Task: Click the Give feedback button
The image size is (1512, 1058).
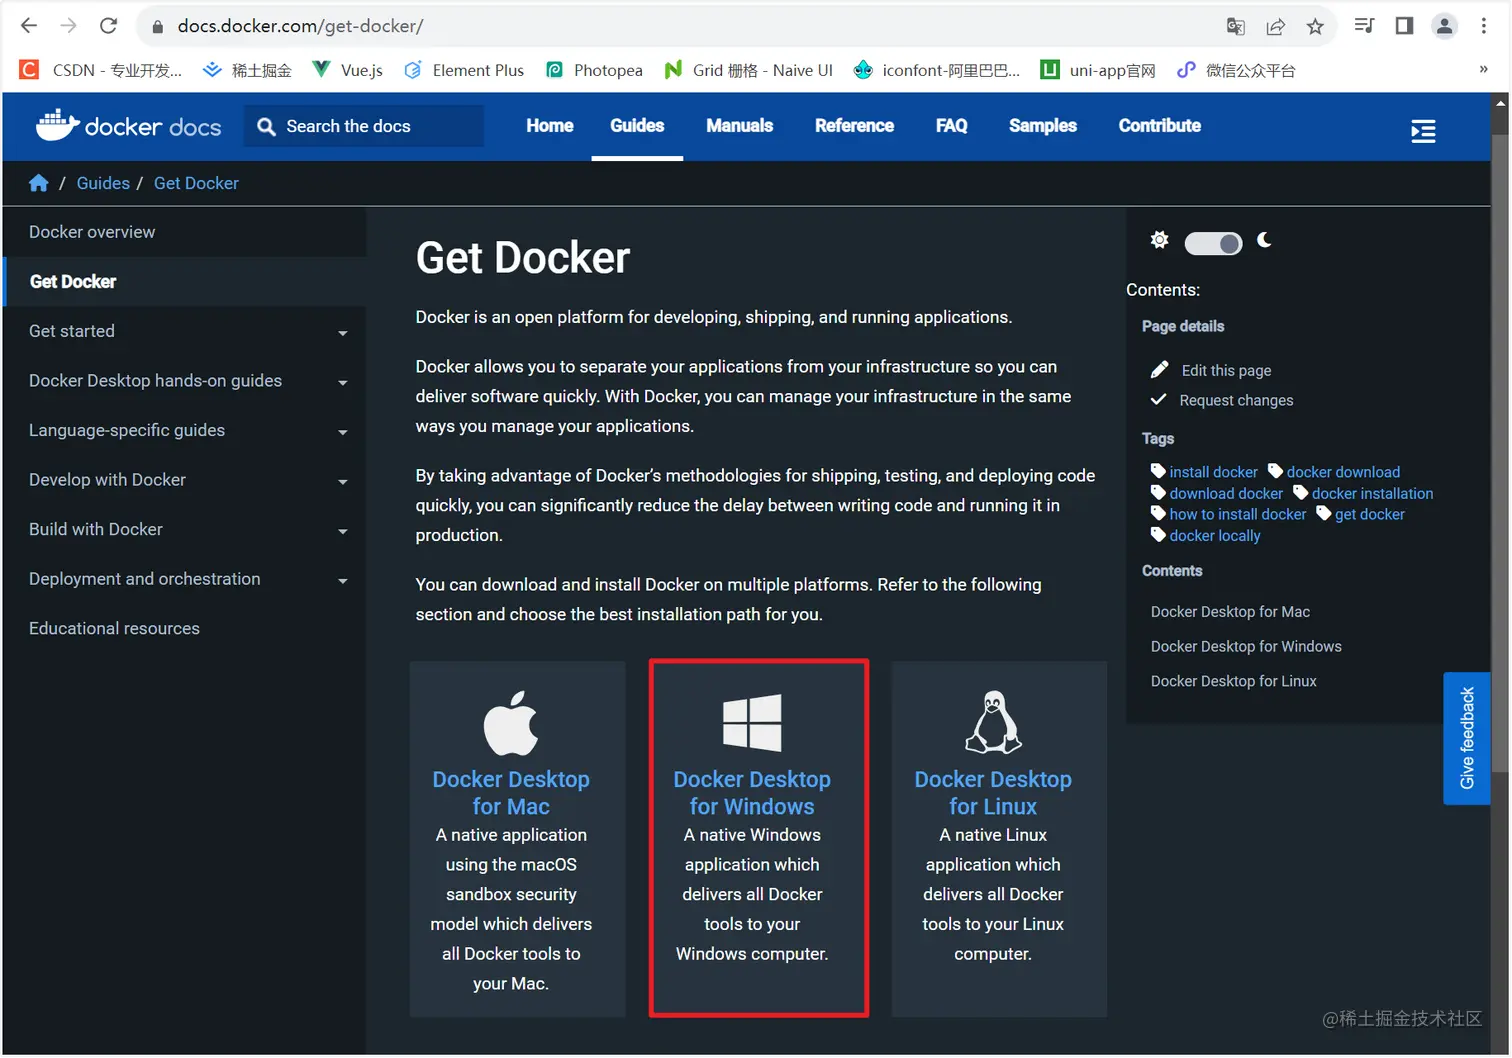Action: click(1467, 738)
